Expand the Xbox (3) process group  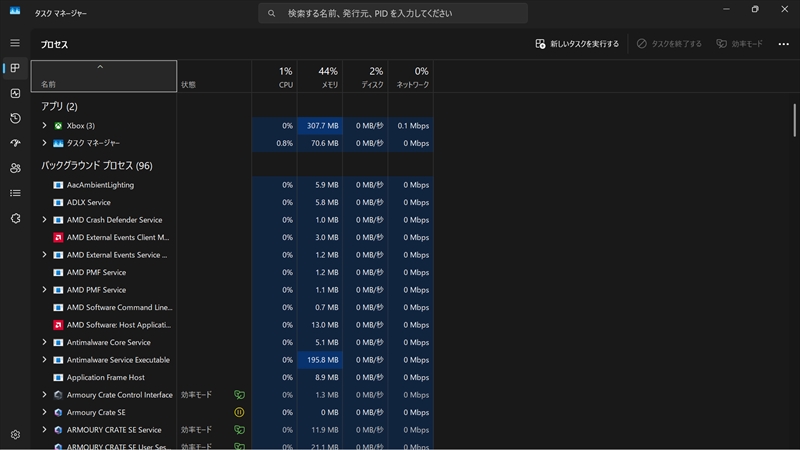(44, 126)
